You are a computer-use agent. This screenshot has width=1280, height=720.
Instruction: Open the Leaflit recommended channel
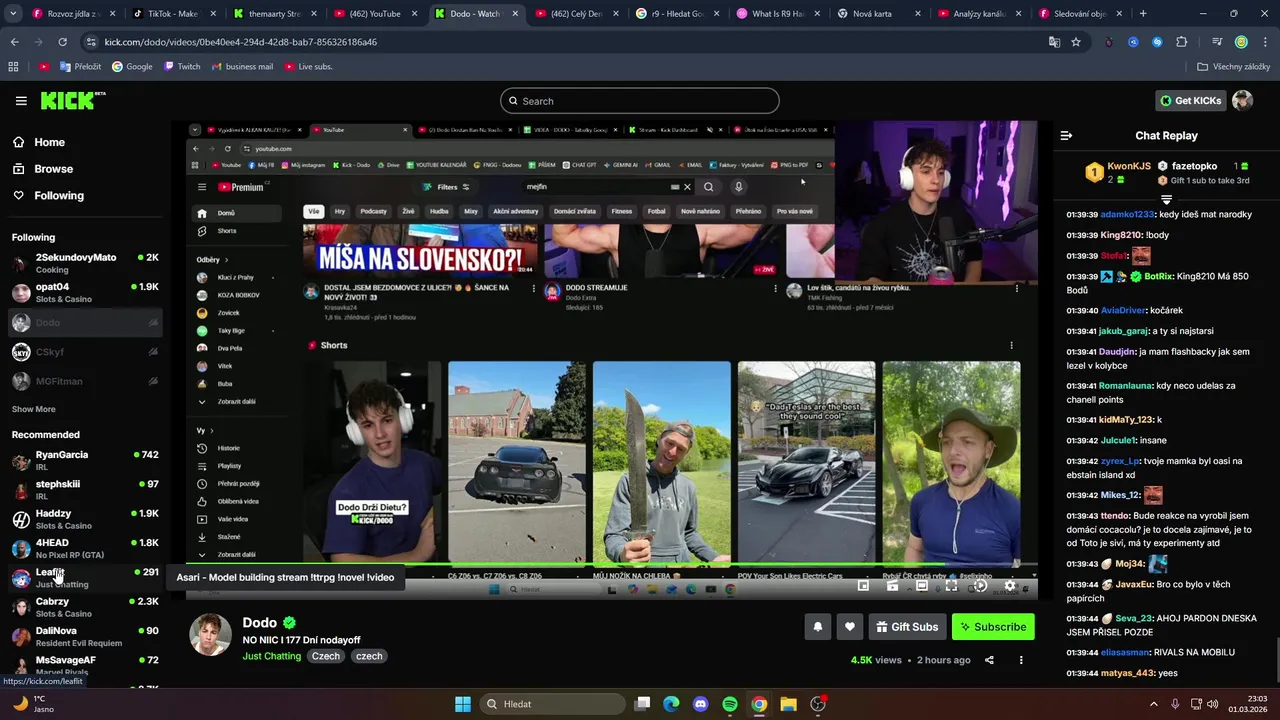pyautogui.click(x=85, y=577)
